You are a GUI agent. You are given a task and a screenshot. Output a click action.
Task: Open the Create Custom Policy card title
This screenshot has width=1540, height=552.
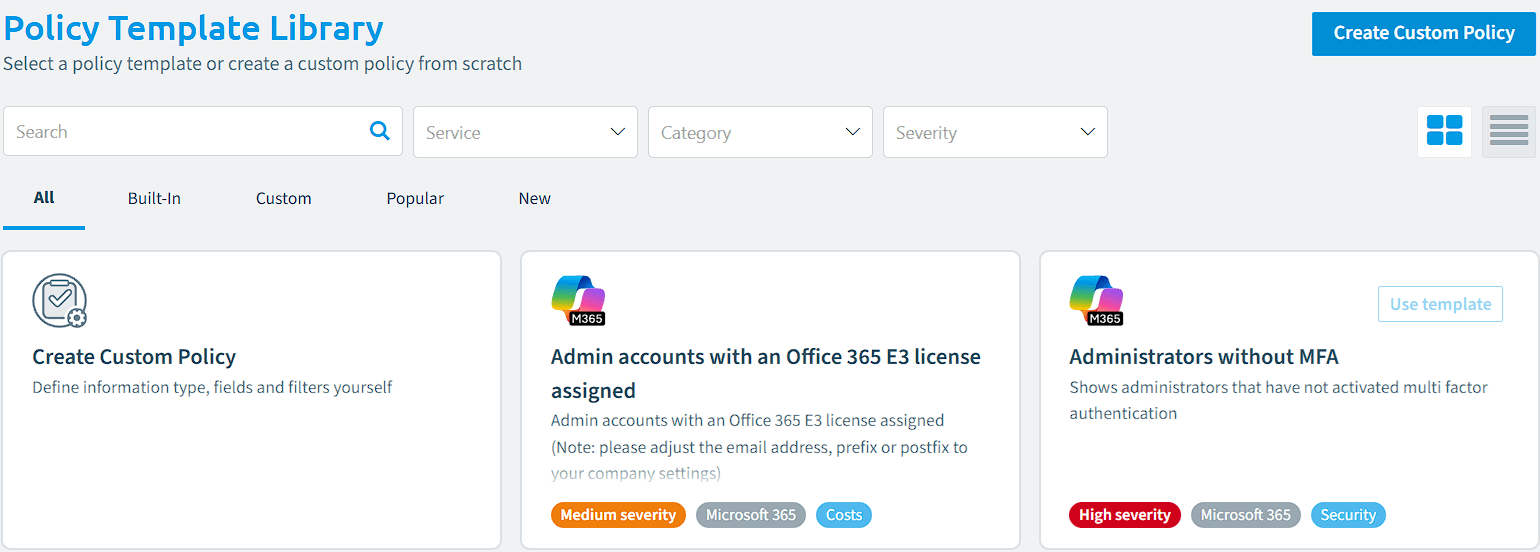[134, 356]
